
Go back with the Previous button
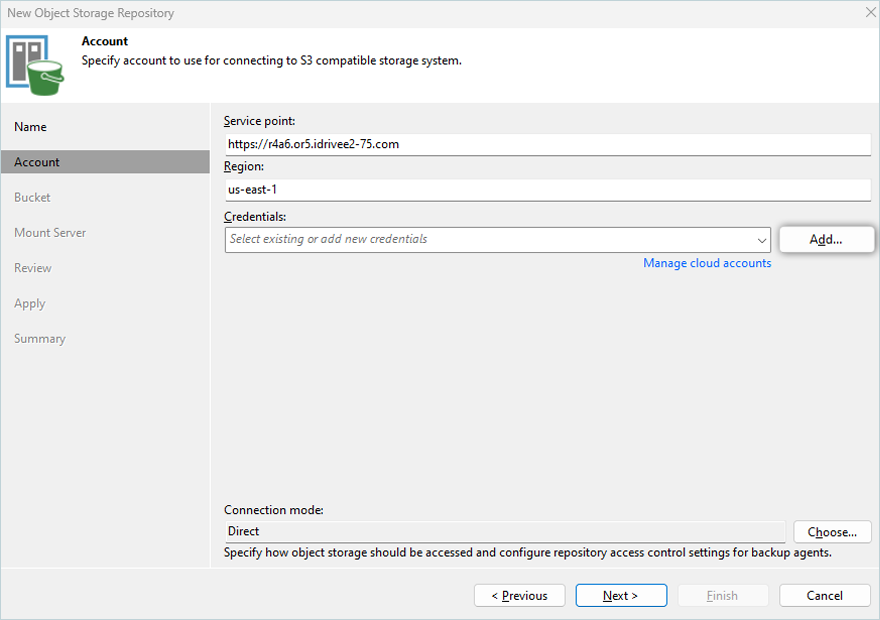click(519, 596)
